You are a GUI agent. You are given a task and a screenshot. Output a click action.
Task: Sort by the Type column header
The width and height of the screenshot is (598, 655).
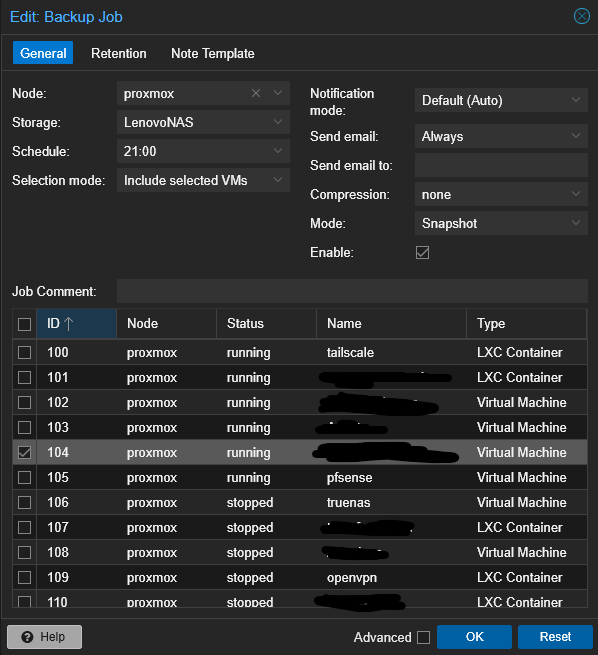click(x=527, y=323)
